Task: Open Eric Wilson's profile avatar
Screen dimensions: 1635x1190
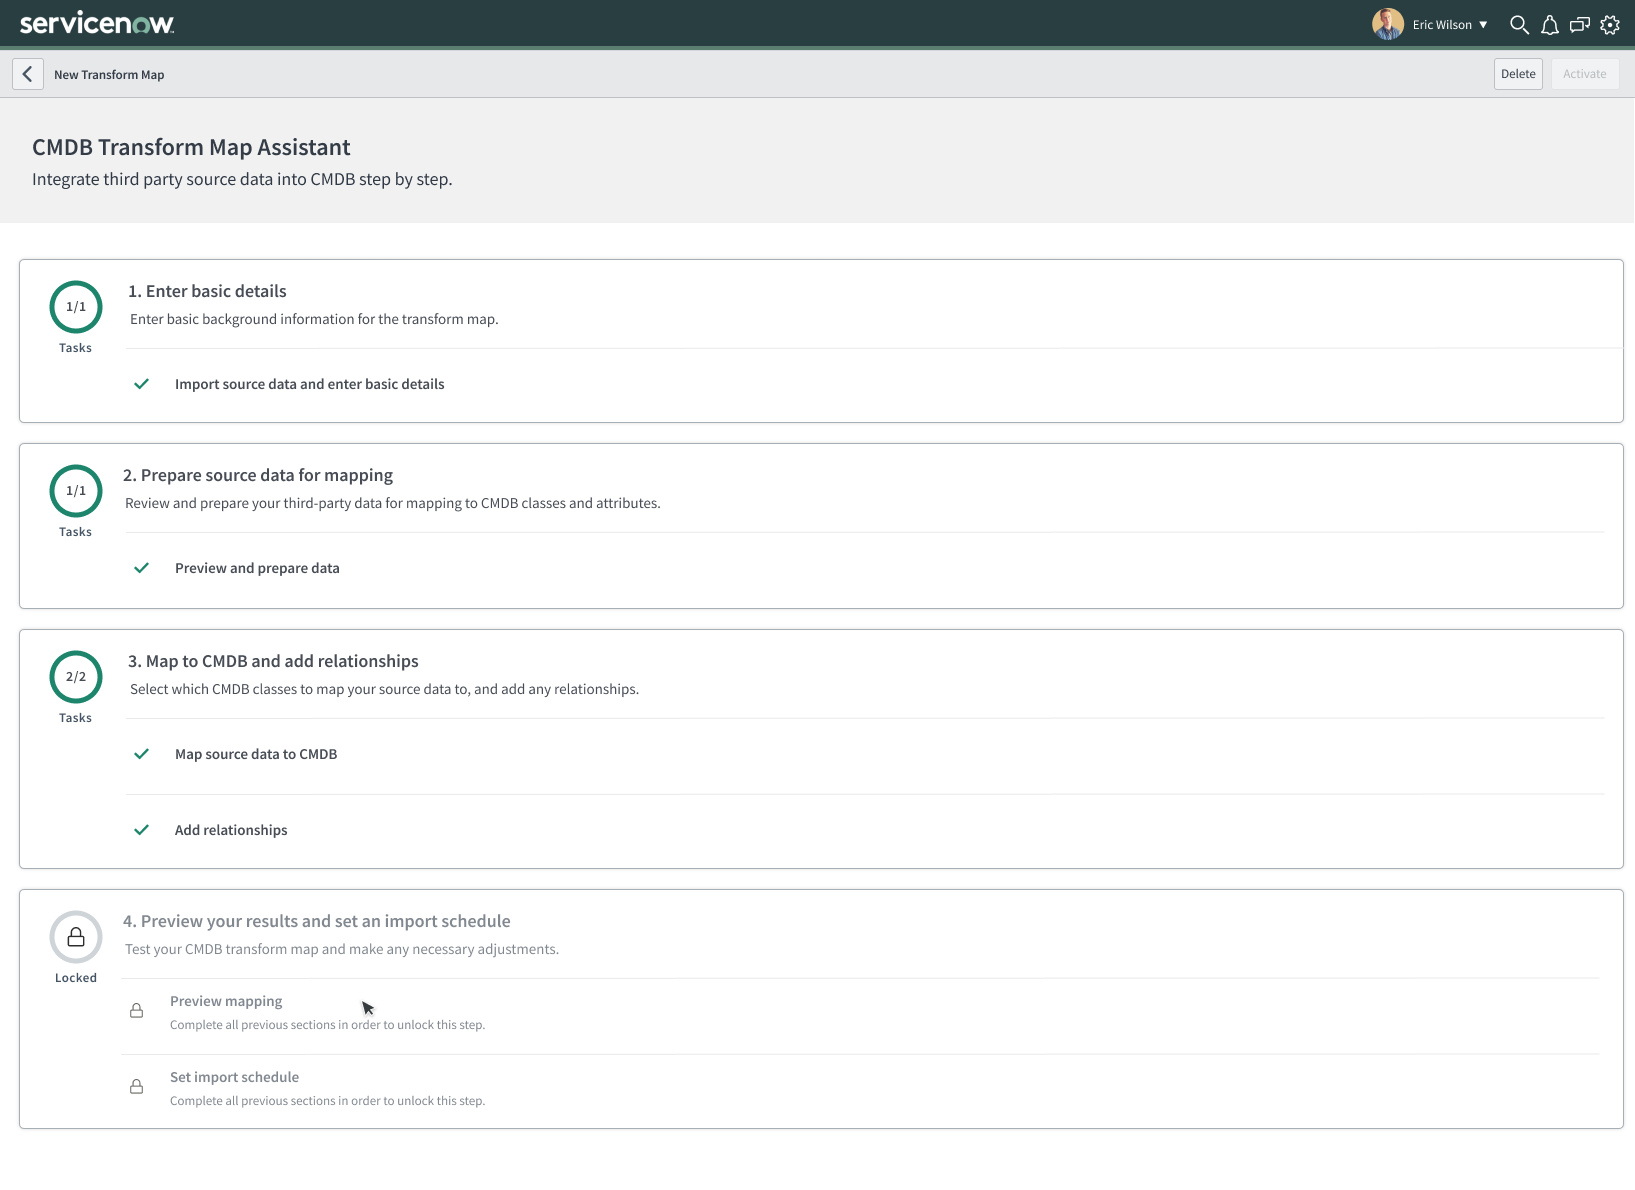Action: click(x=1387, y=24)
